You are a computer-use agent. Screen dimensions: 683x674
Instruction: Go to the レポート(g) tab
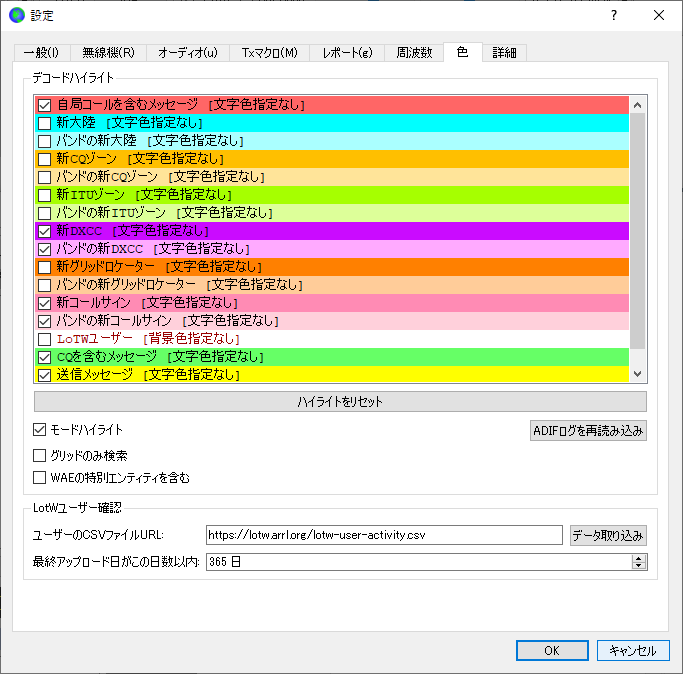(x=347, y=53)
